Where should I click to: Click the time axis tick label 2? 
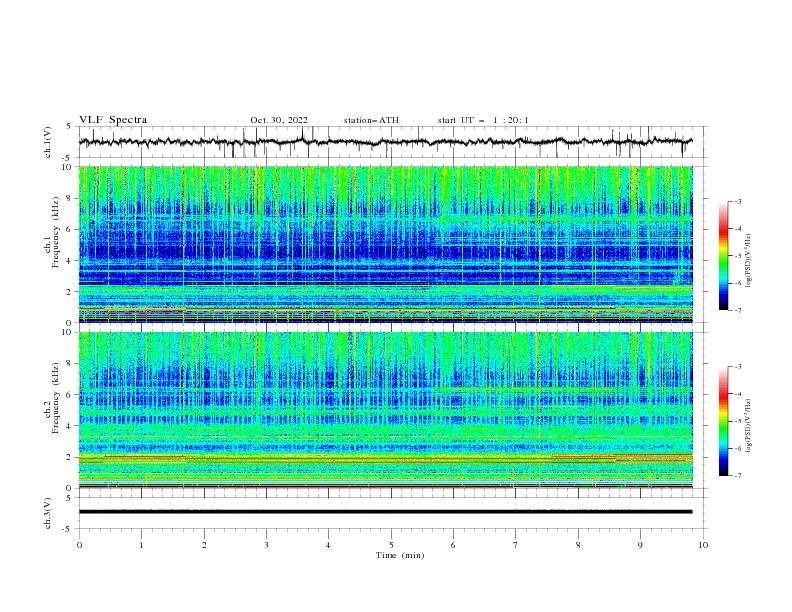[x=204, y=545]
